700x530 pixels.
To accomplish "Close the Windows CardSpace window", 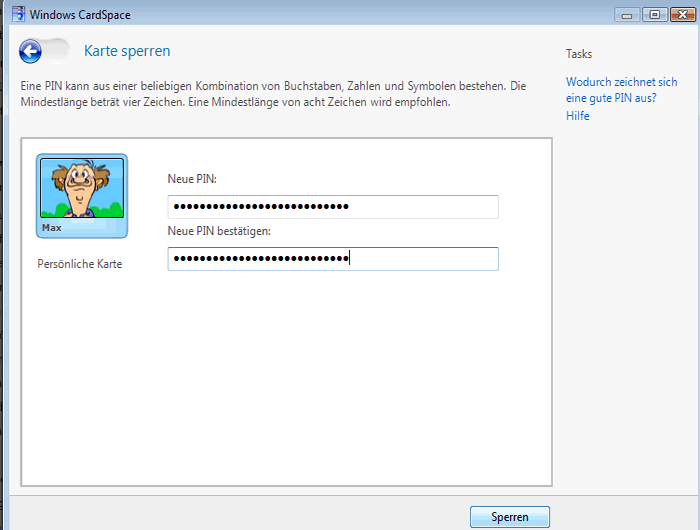I will pyautogui.click(x=683, y=15).
